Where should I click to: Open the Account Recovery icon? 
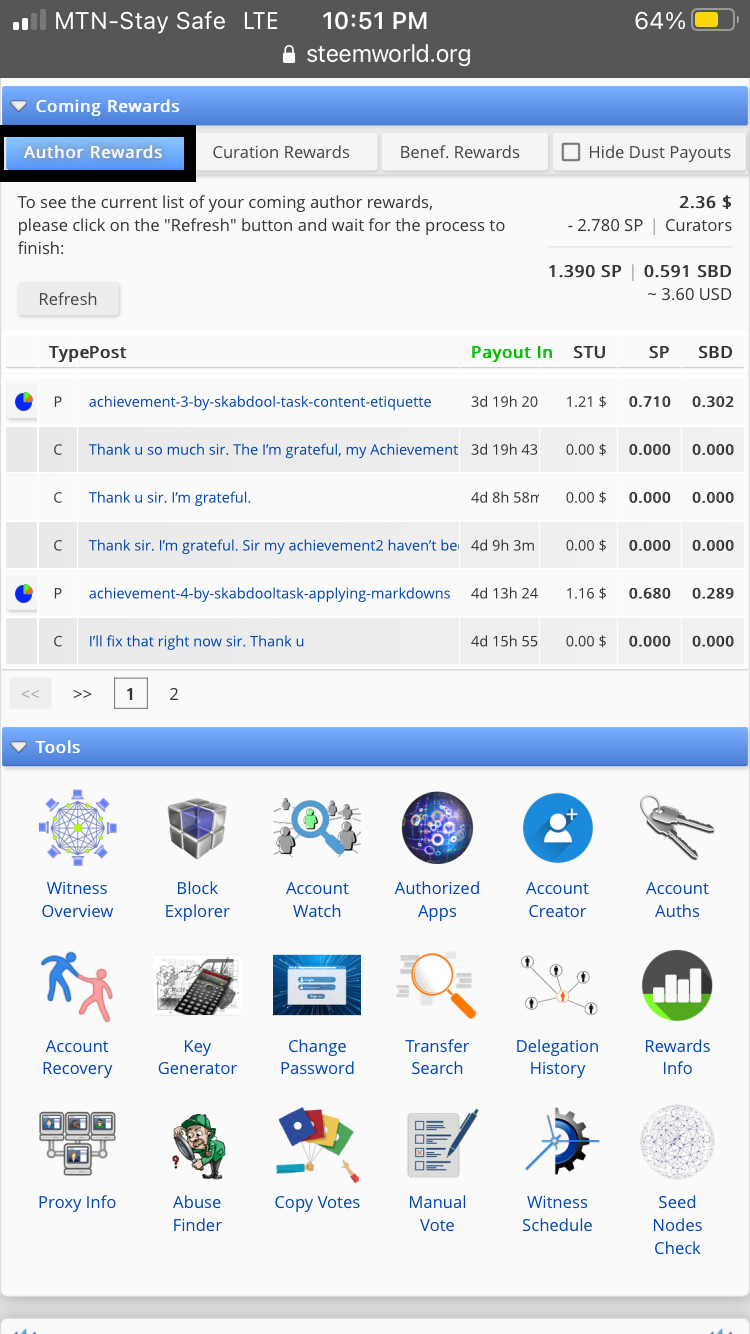[x=77, y=985]
